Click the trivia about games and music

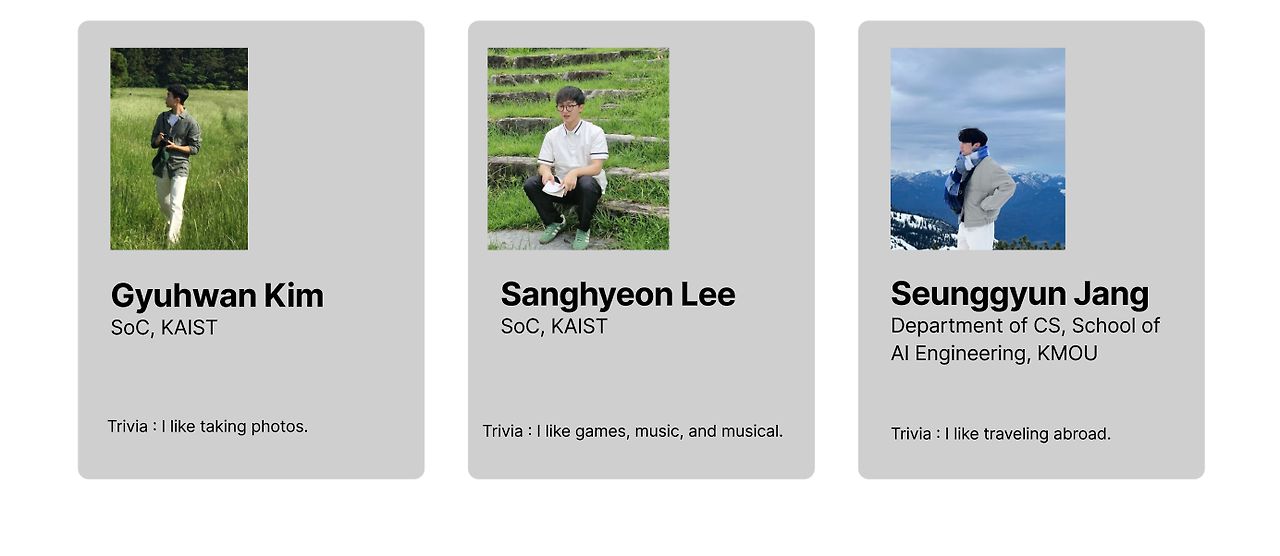(x=633, y=432)
